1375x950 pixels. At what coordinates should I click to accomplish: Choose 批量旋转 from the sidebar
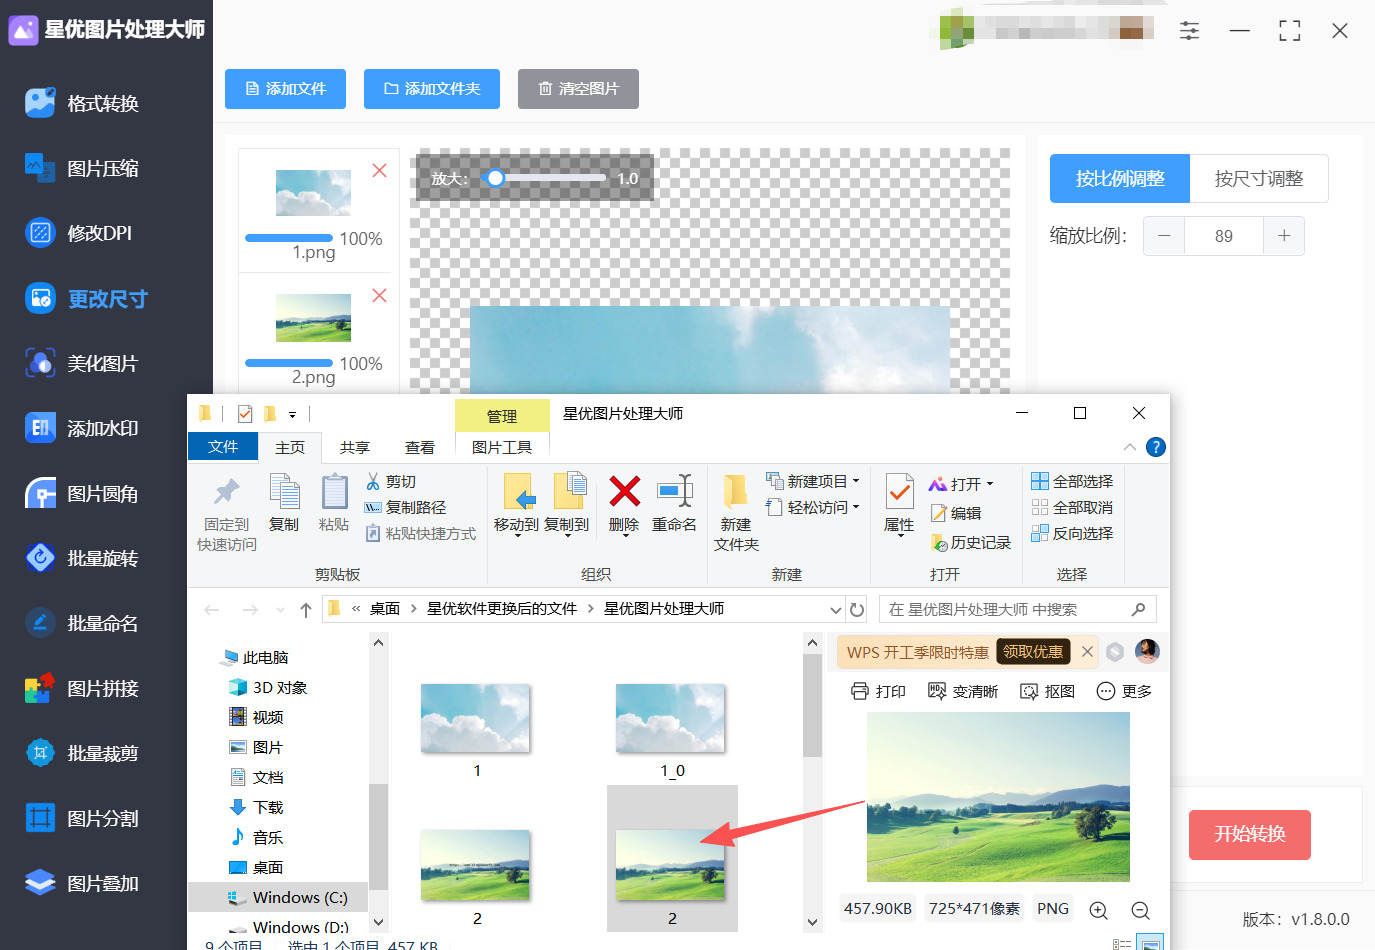(x=84, y=558)
